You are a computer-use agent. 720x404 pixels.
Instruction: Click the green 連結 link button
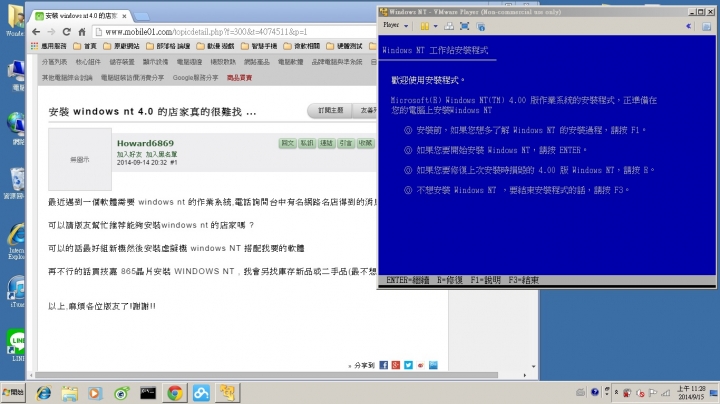tap(326, 143)
